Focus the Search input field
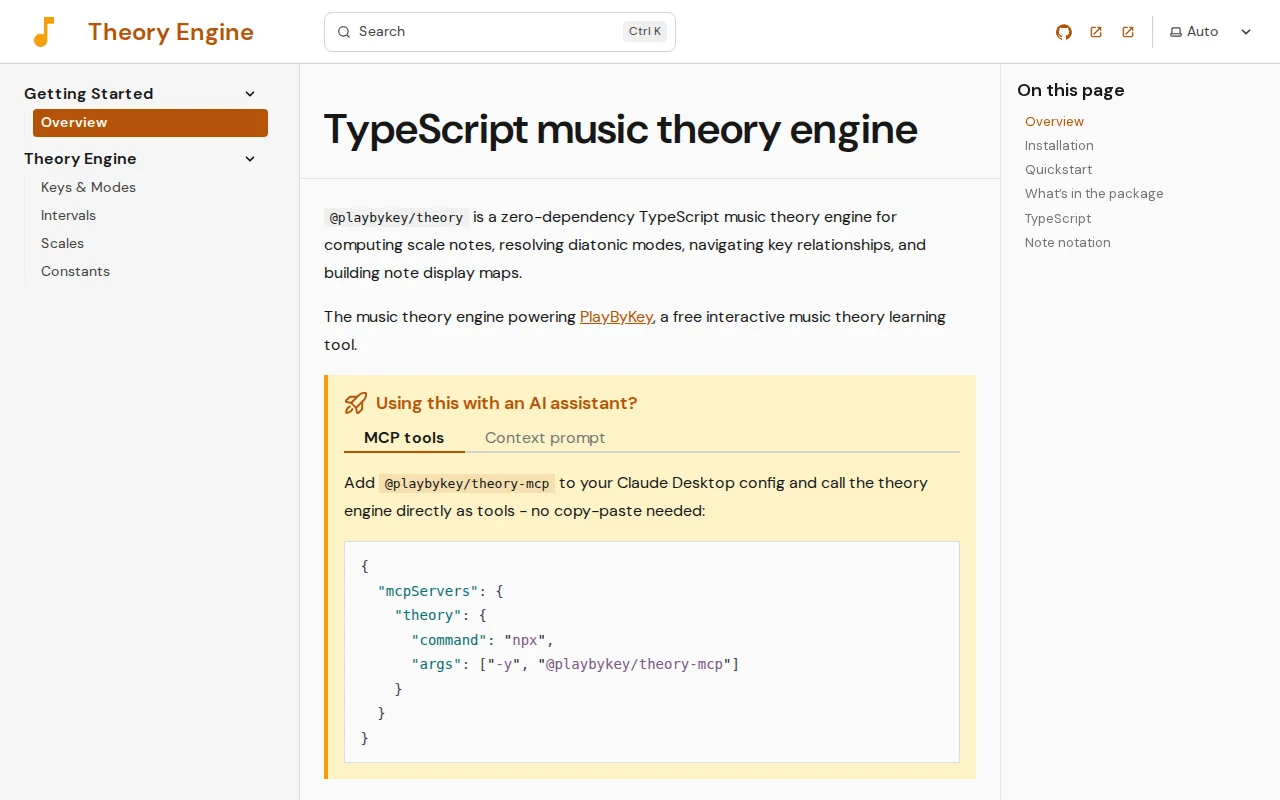Screen dimensions: 1280x800 click(500, 32)
